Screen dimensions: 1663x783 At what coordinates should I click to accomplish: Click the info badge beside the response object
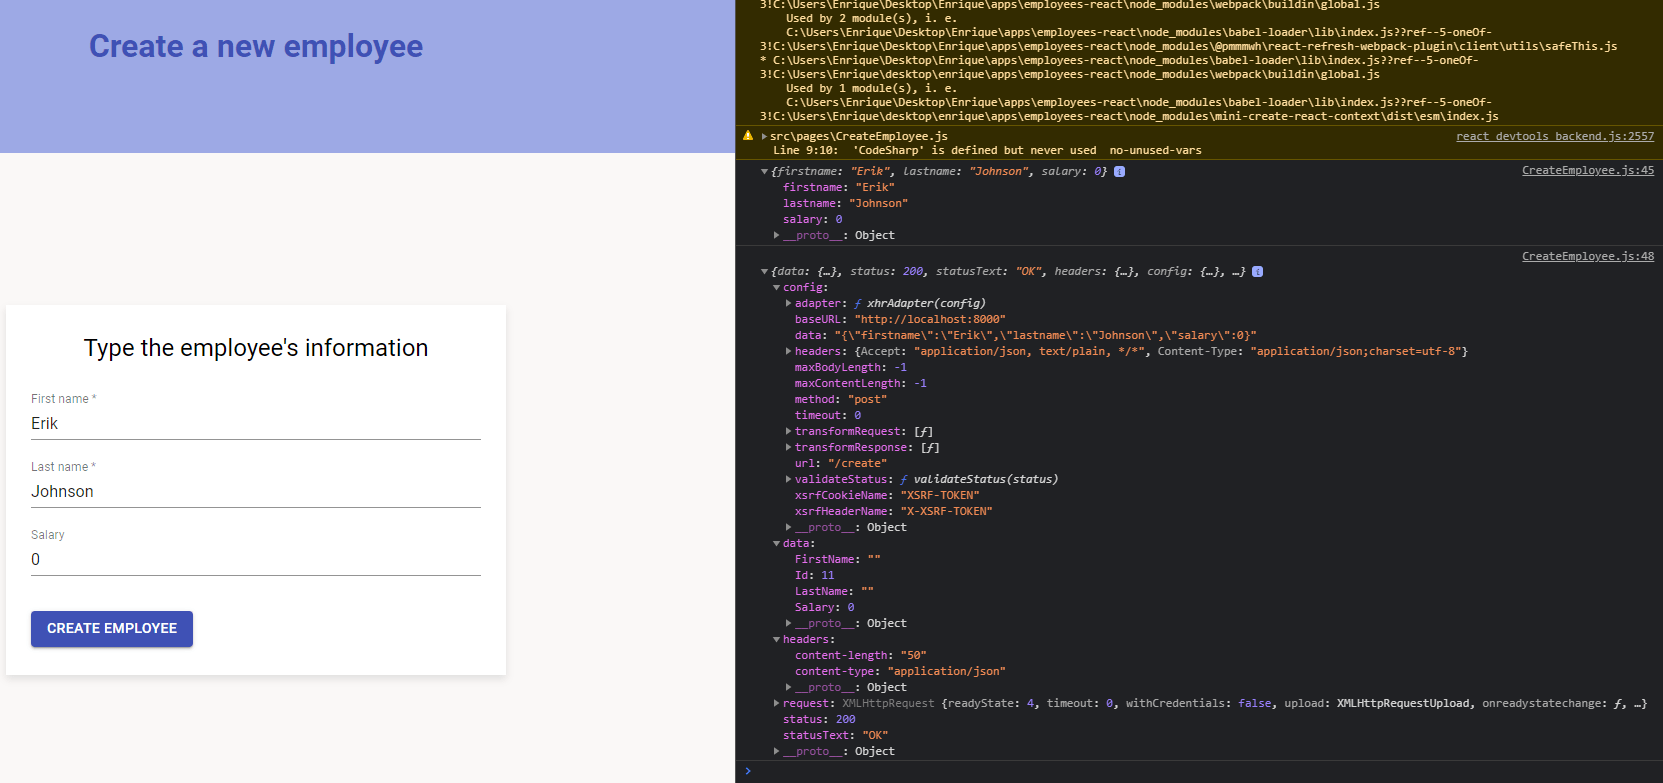click(1258, 272)
